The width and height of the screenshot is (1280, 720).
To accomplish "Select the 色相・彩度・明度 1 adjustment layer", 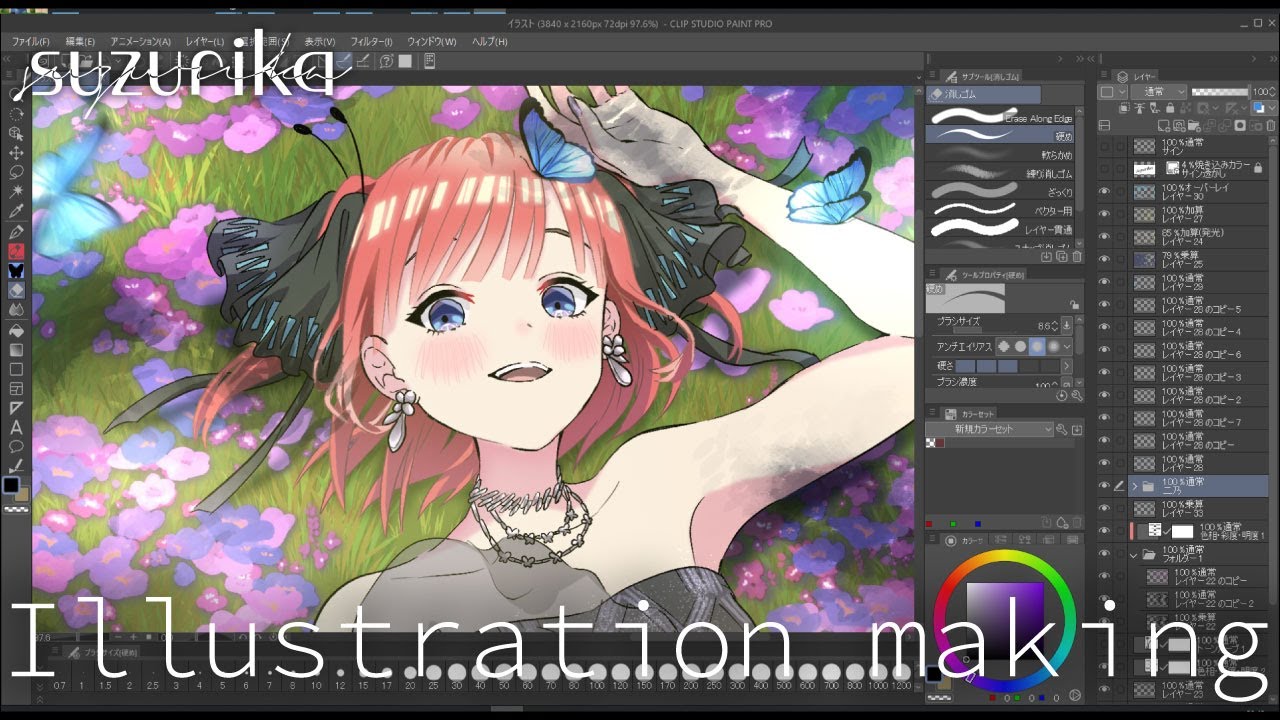I will pyautogui.click(x=1200, y=531).
